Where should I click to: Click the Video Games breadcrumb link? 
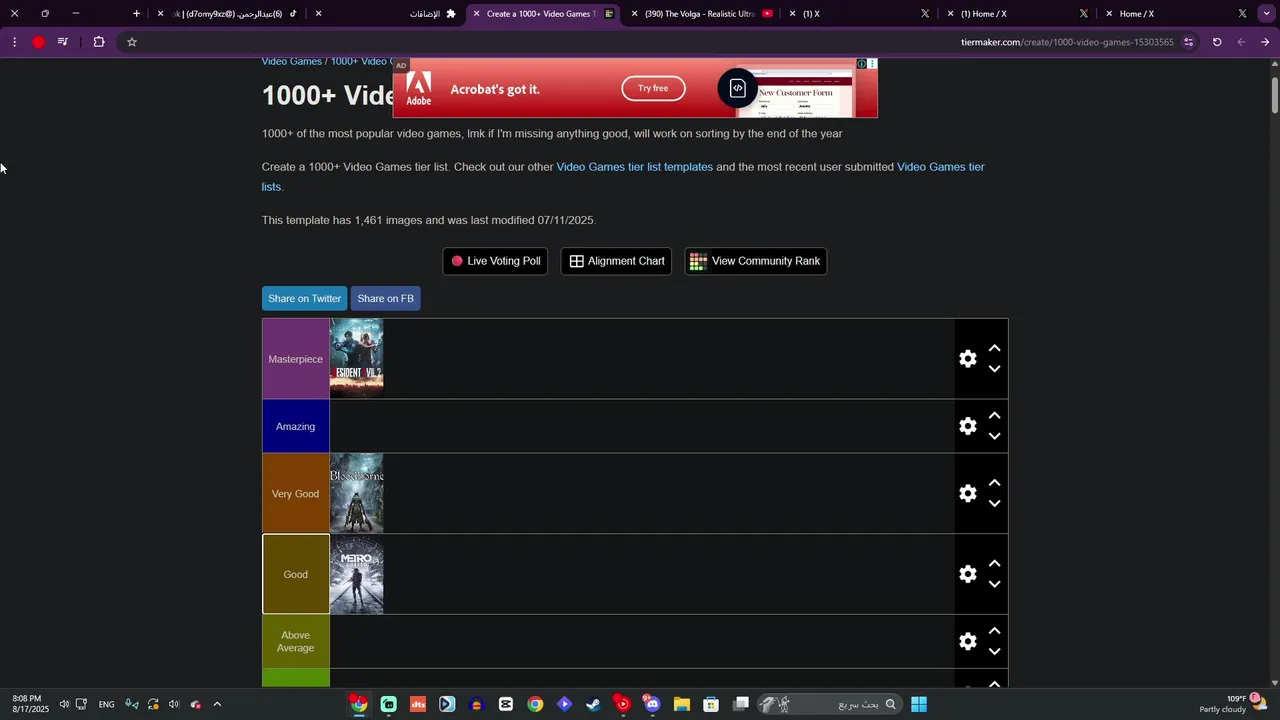click(x=291, y=62)
